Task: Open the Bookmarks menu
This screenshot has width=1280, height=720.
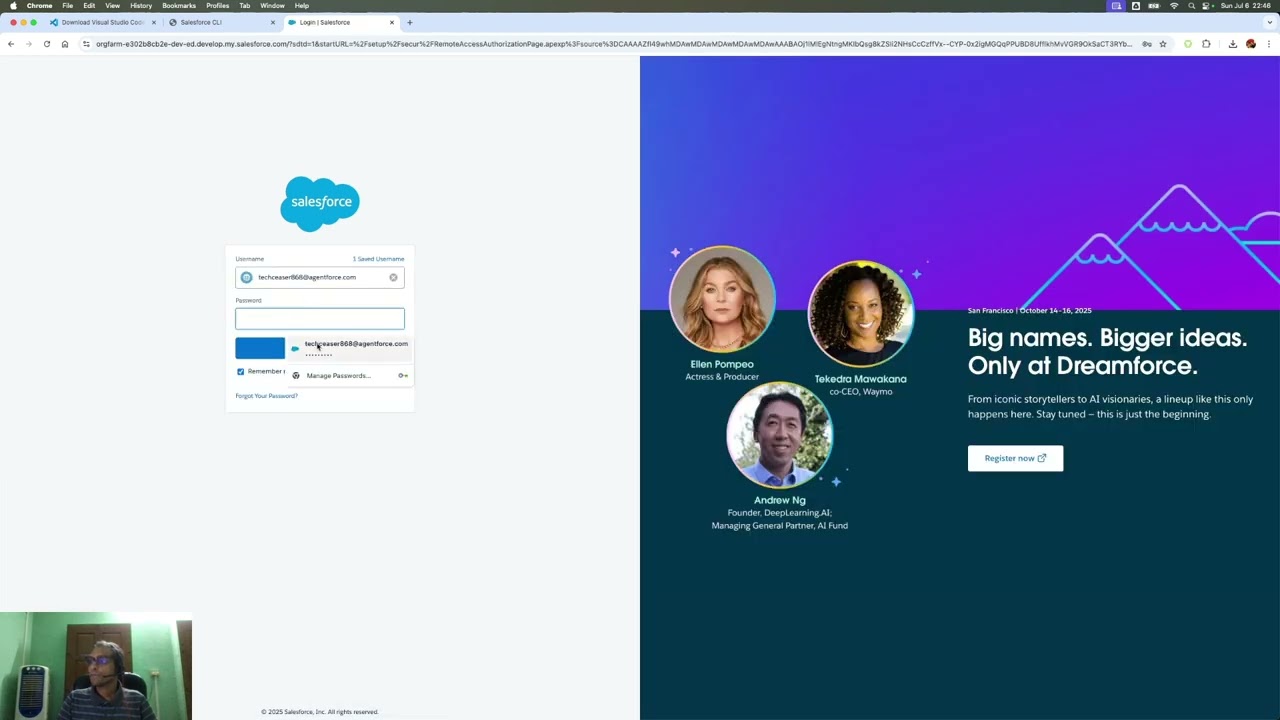Action: tap(179, 6)
